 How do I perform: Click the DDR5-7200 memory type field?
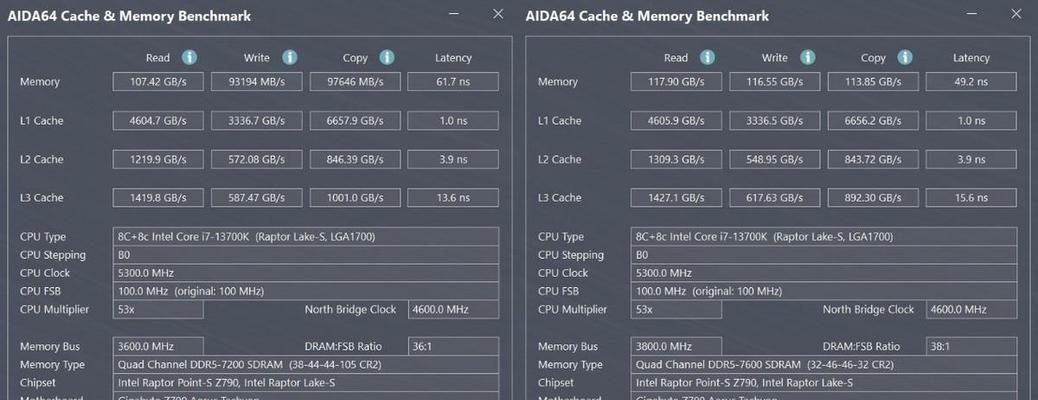click(306, 364)
